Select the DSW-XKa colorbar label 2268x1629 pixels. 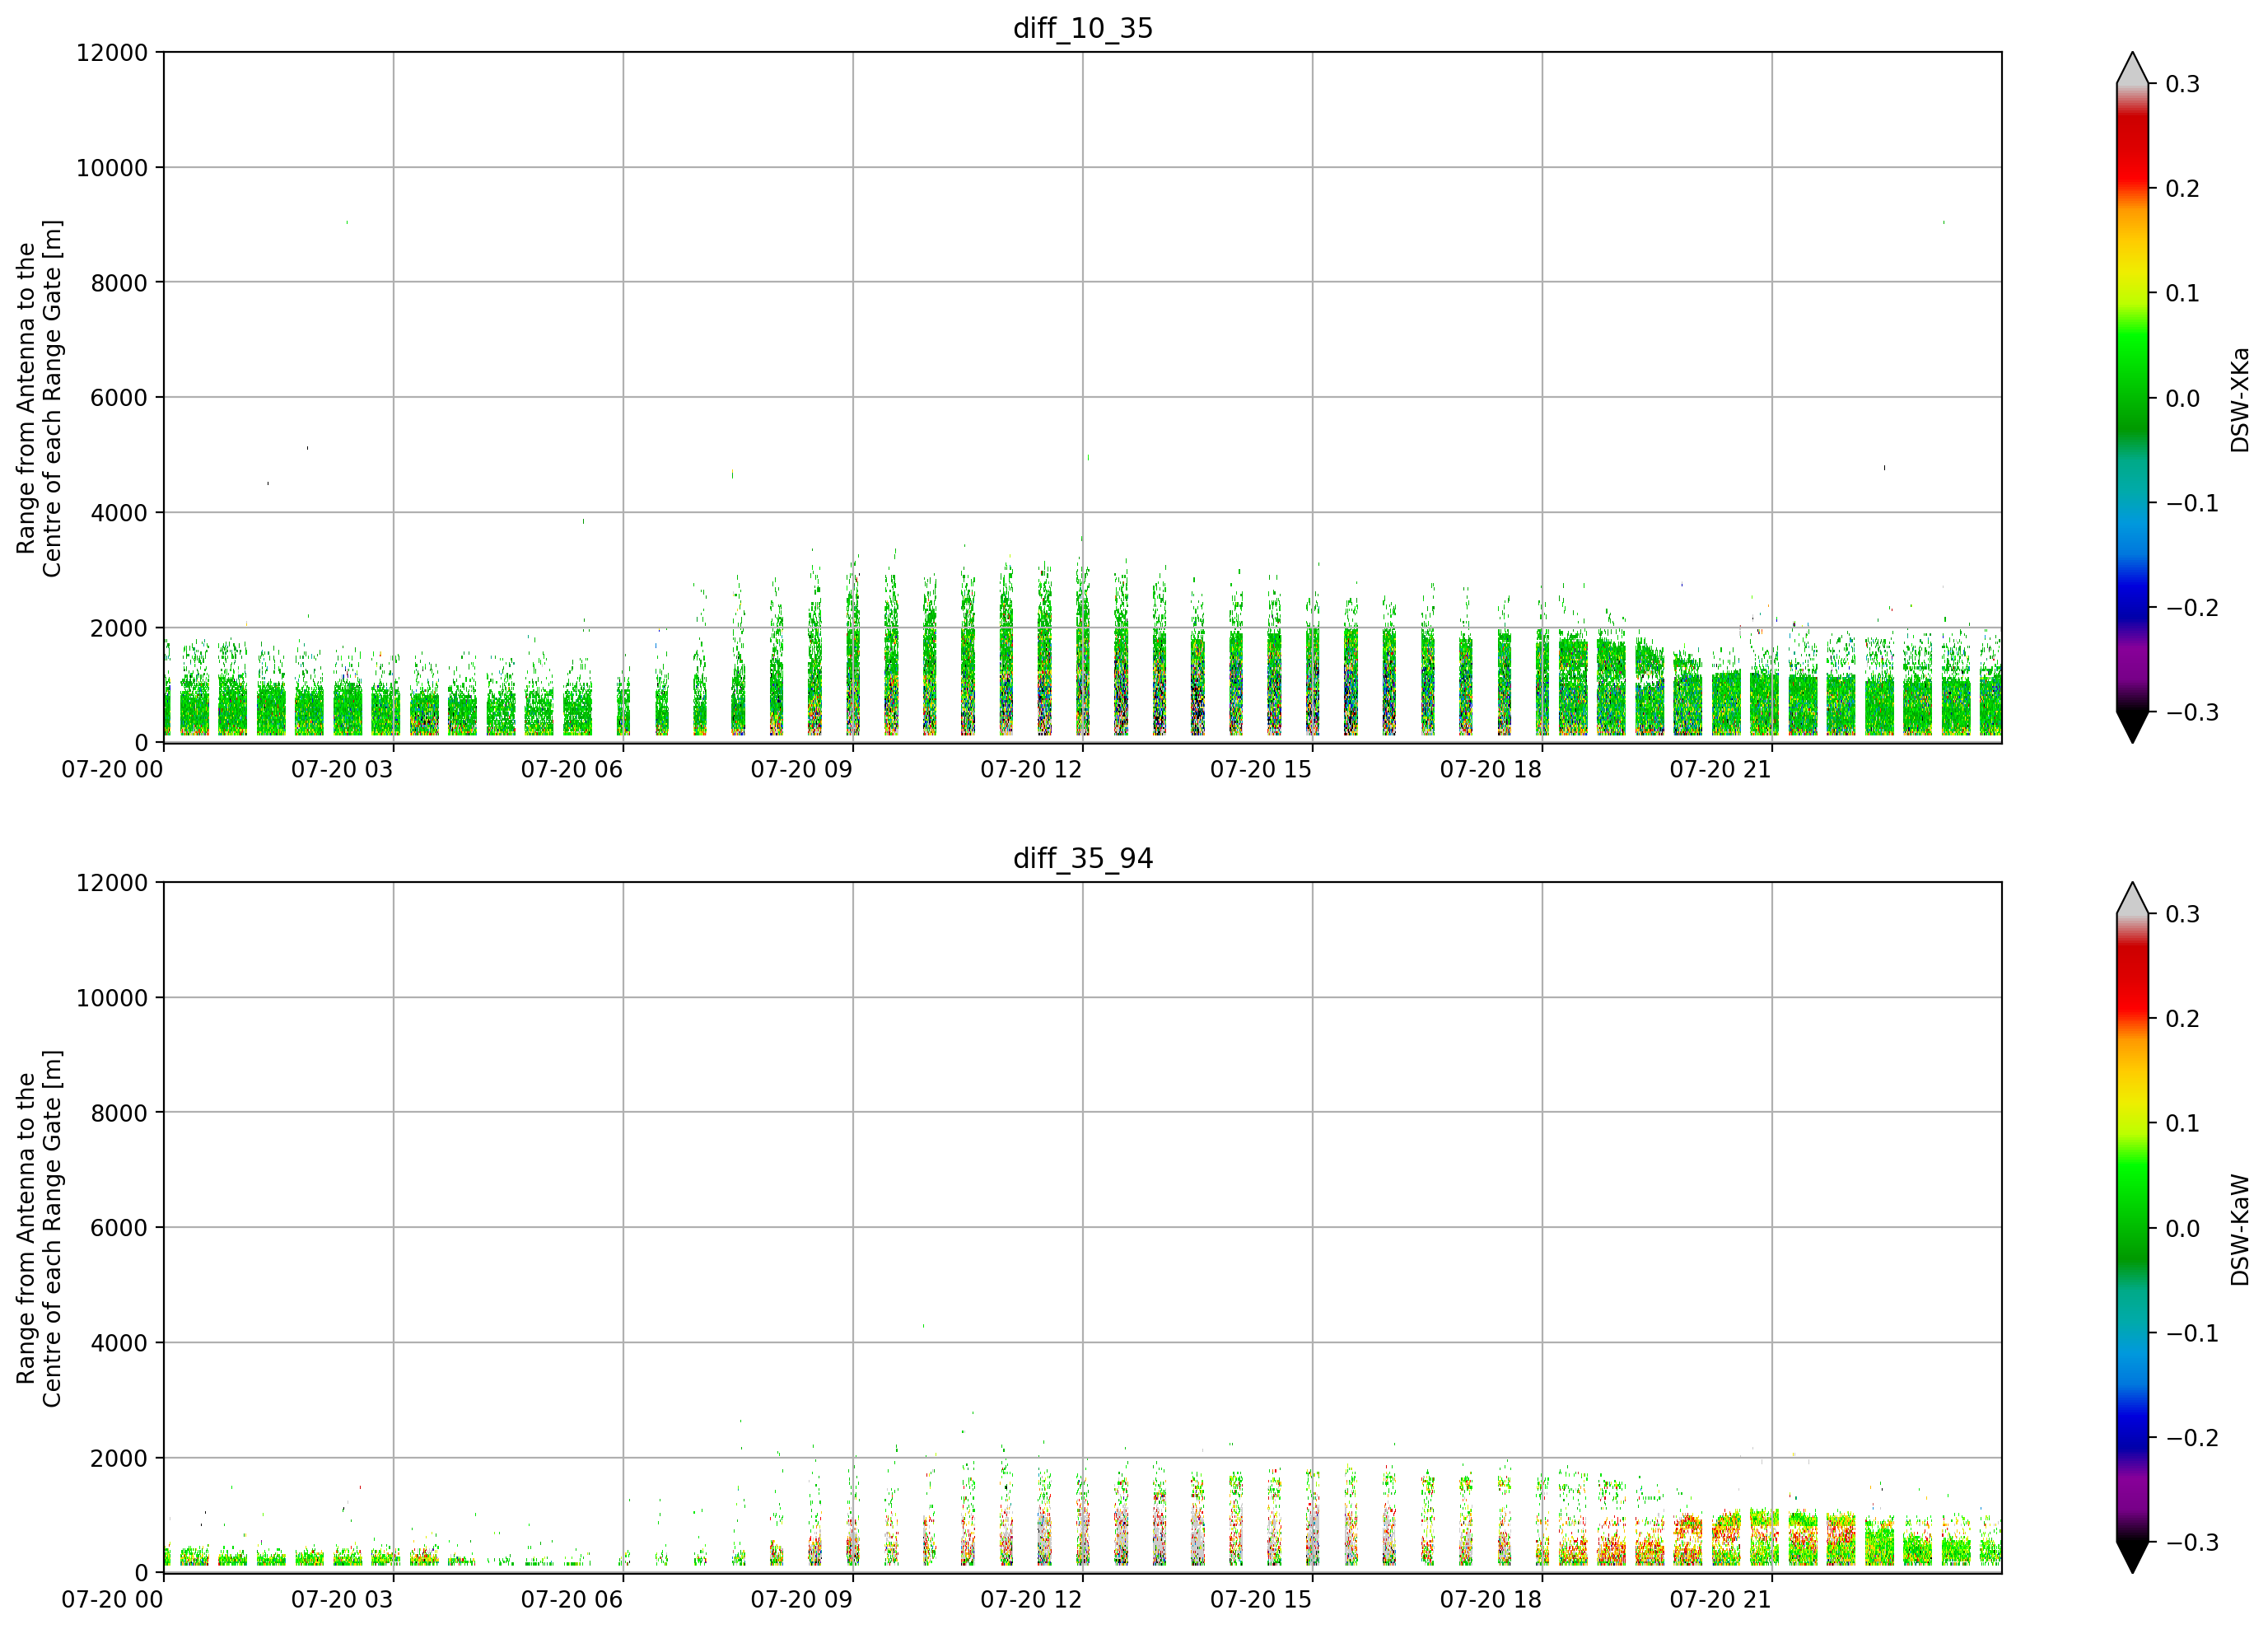coord(2239,399)
